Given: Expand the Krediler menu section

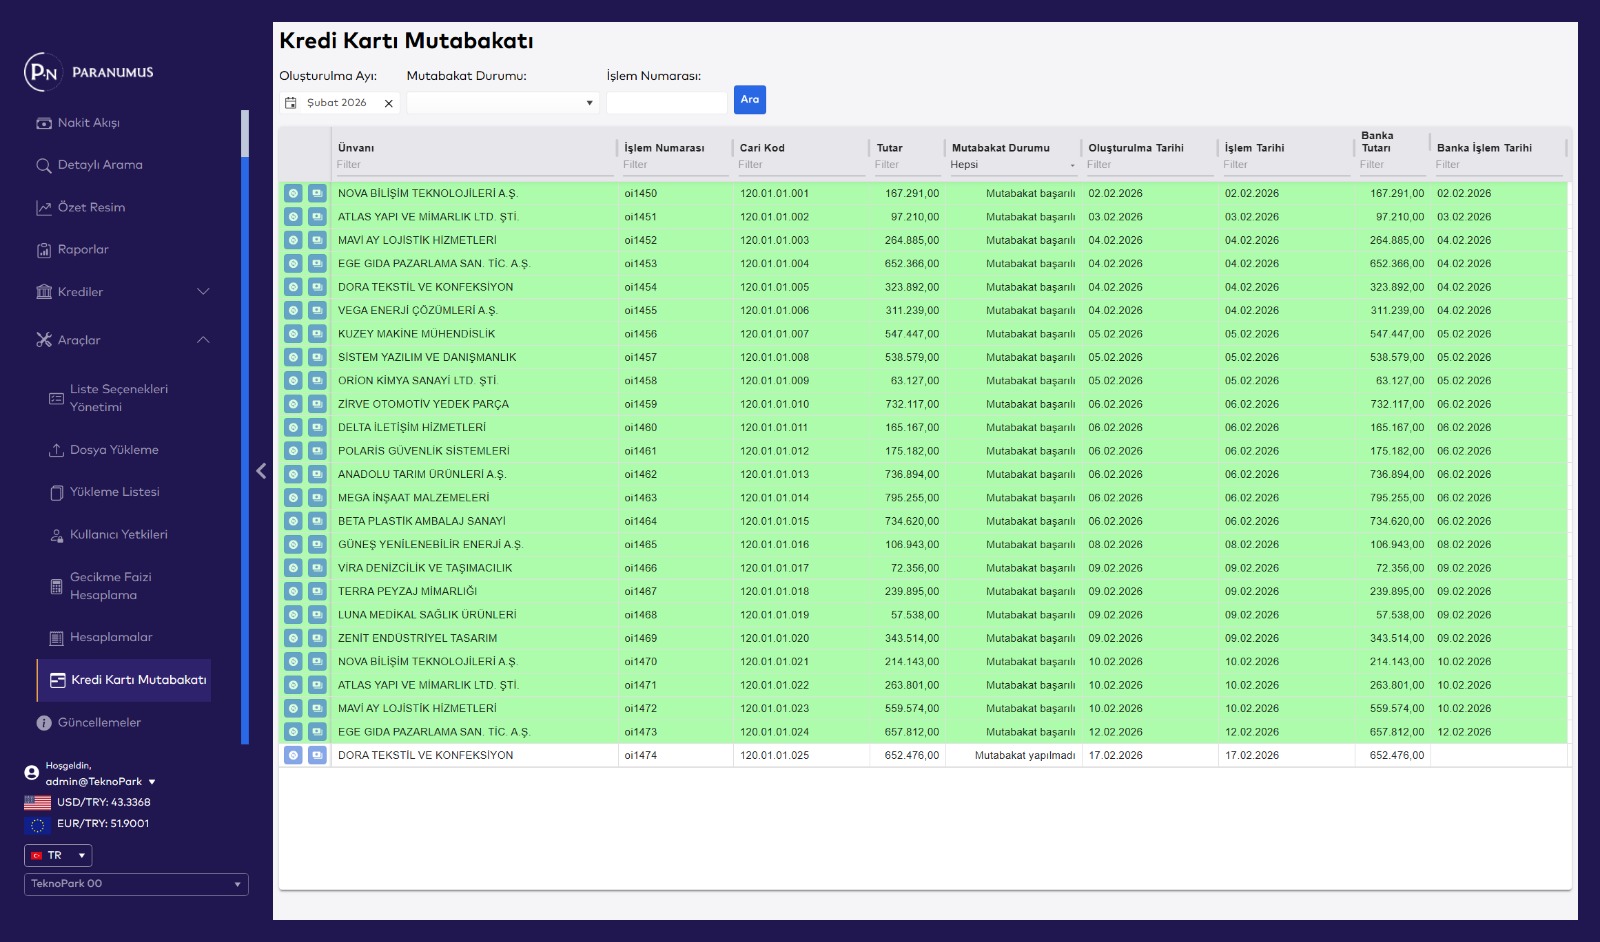Looking at the screenshot, I should click(x=203, y=292).
